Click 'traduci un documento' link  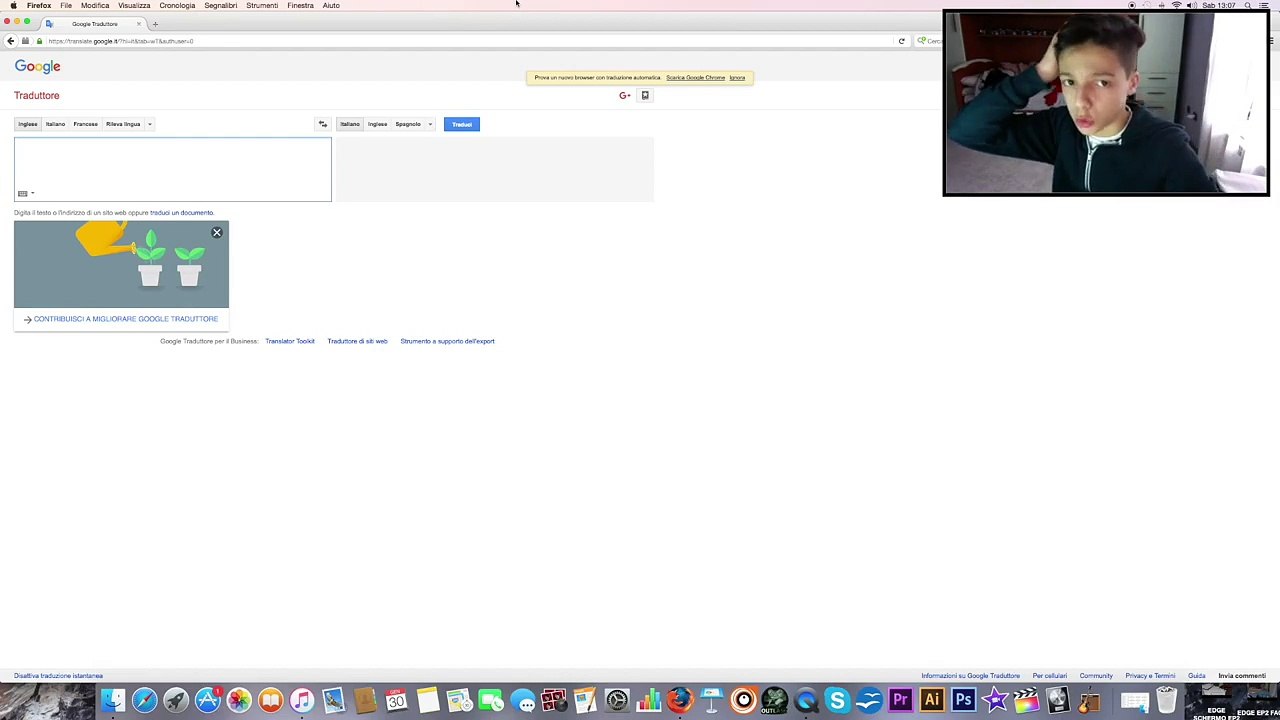tap(182, 213)
